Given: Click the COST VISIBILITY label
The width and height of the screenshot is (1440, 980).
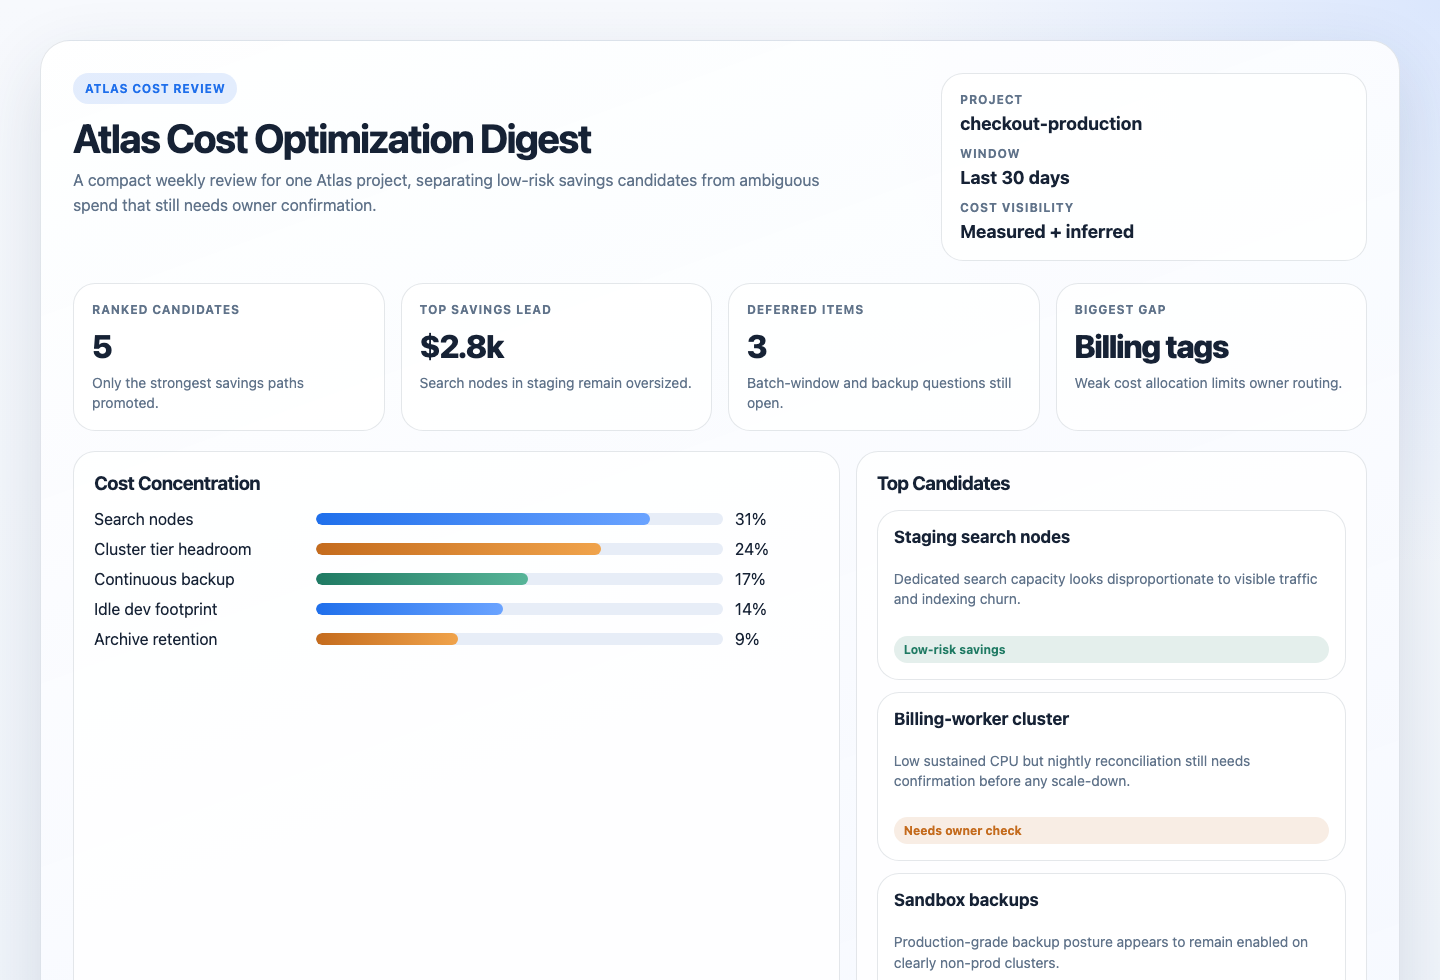Looking at the screenshot, I should pyautogui.click(x=1017, y=208).
